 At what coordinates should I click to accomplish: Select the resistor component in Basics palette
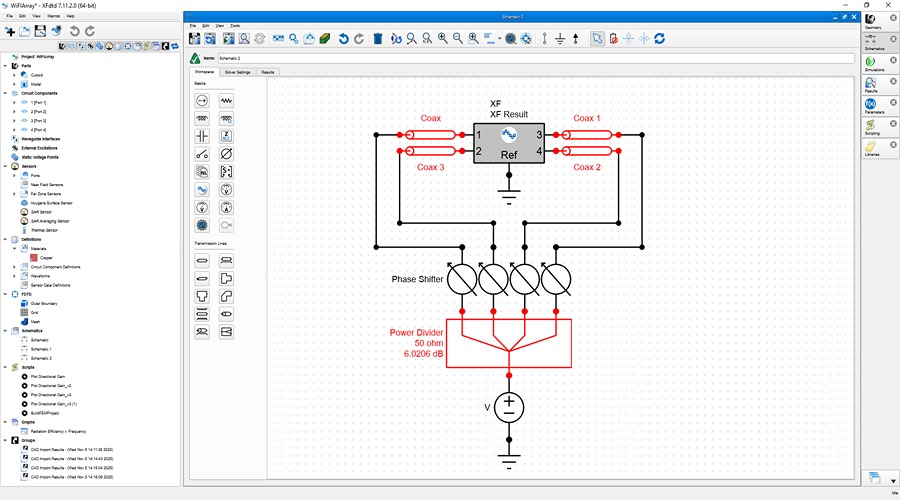[x=226, y=101]
